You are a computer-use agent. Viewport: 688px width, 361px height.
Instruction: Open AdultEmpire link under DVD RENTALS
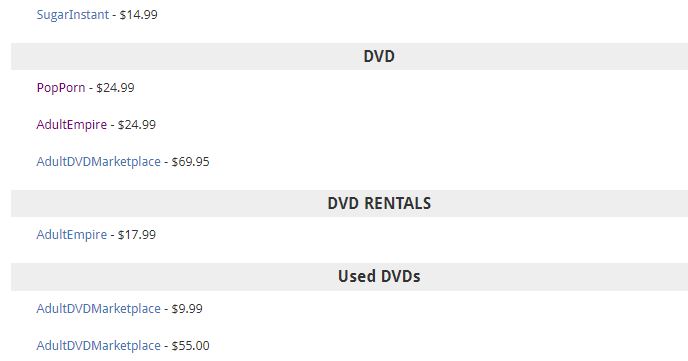72,235
